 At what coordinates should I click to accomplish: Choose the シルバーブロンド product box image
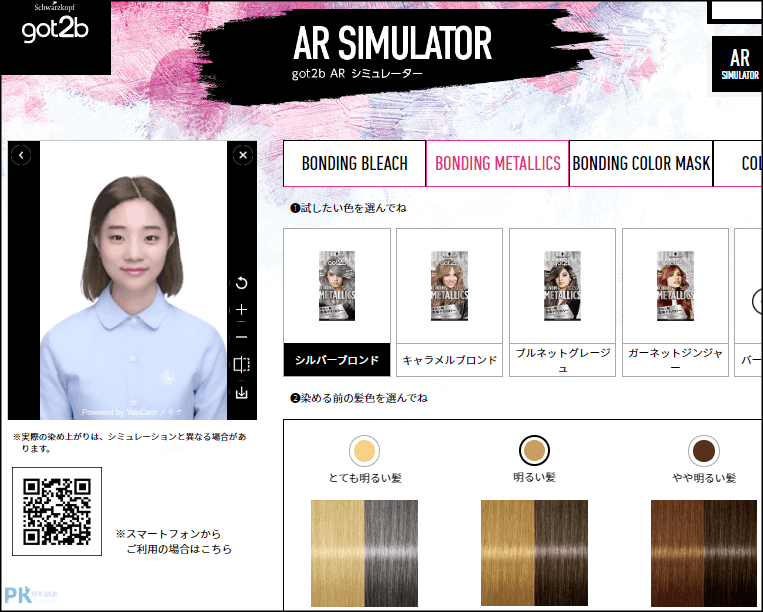point(337,286)
